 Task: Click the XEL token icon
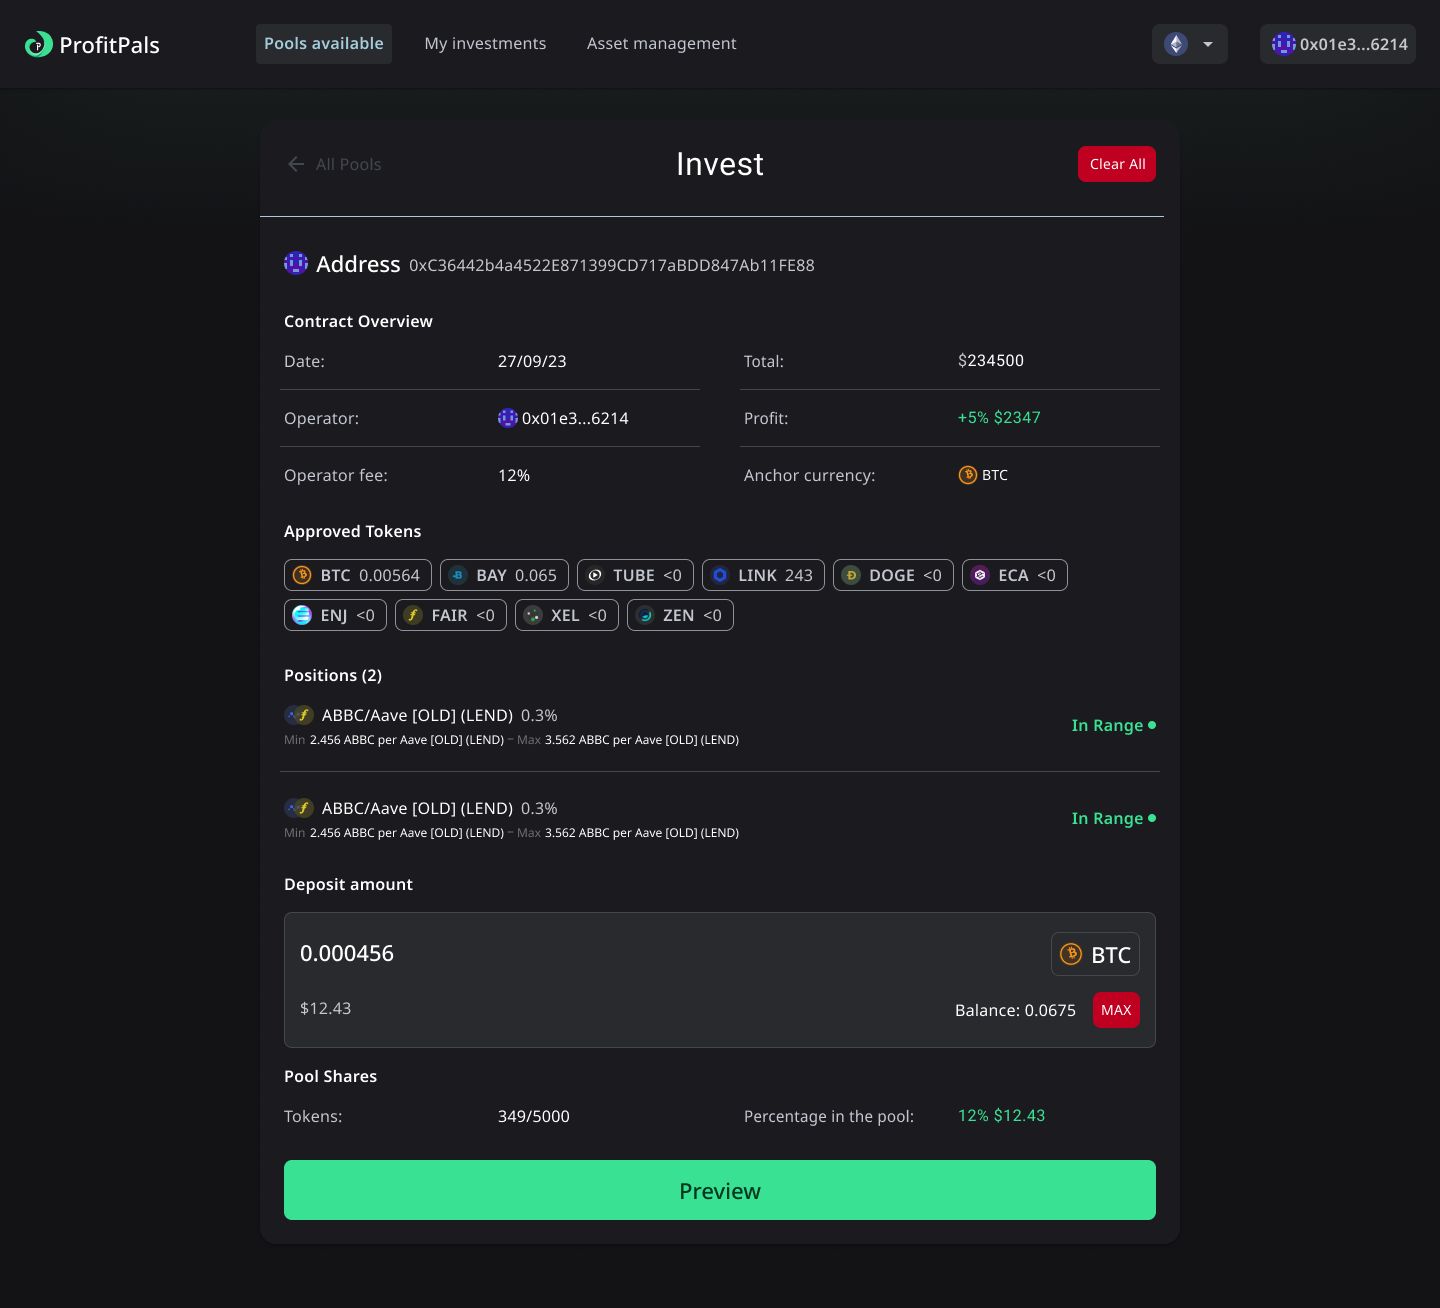pos(533,615)
